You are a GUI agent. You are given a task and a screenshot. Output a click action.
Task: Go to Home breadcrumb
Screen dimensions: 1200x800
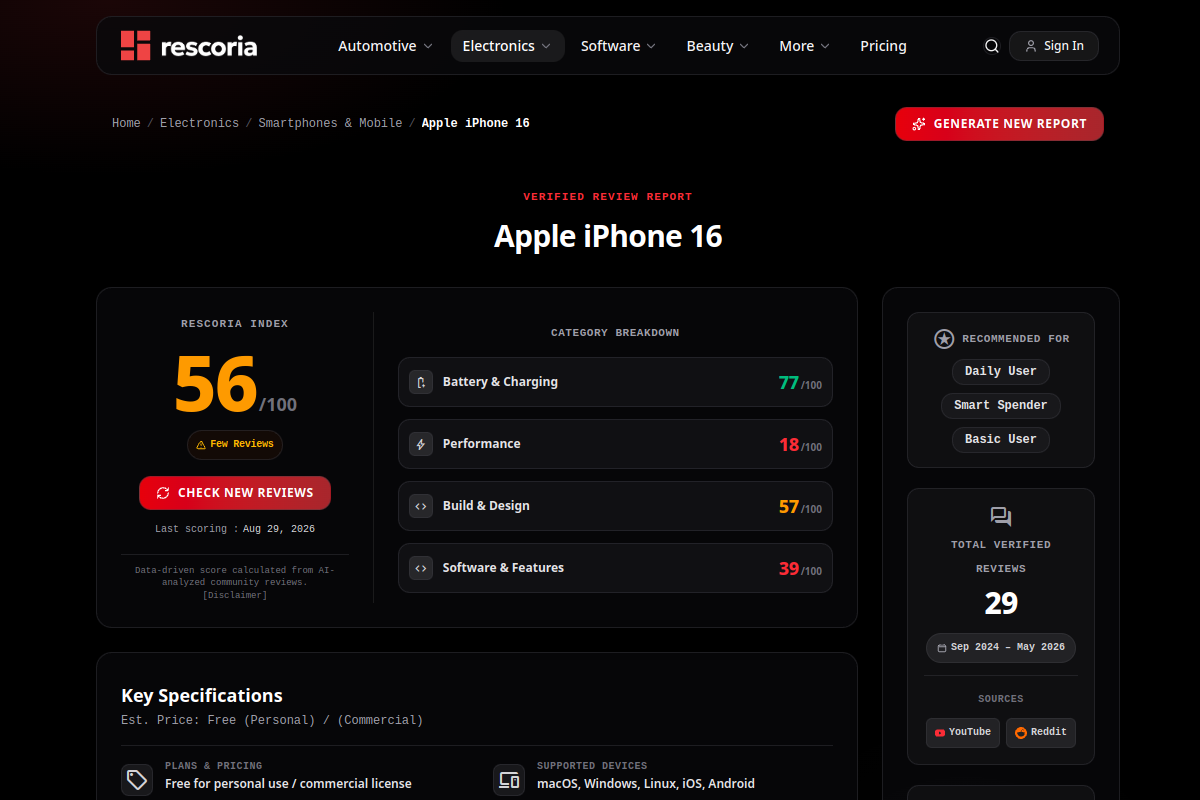(x=126, y=123)
